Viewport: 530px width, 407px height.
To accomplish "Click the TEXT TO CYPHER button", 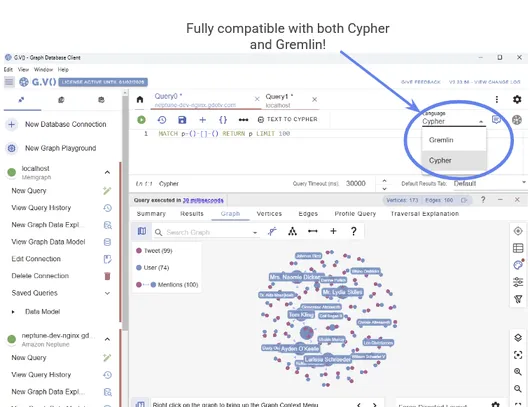I will [x=288, y=119].
